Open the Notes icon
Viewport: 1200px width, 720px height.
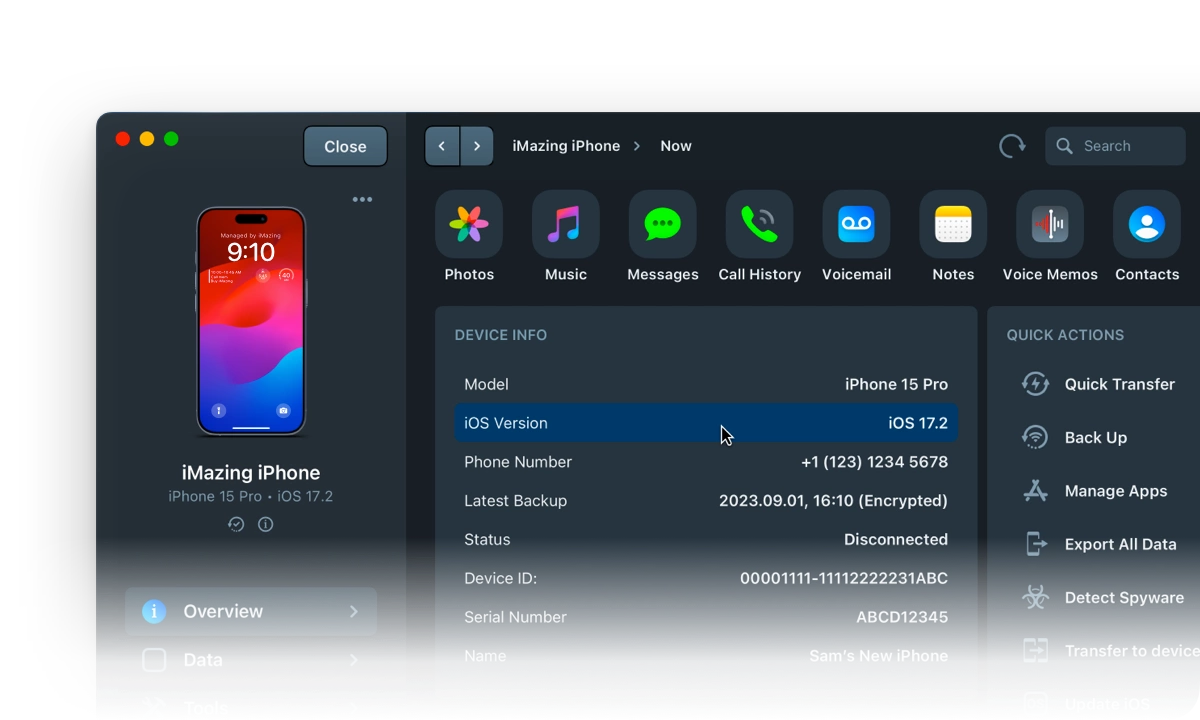(x=953, y=225)
